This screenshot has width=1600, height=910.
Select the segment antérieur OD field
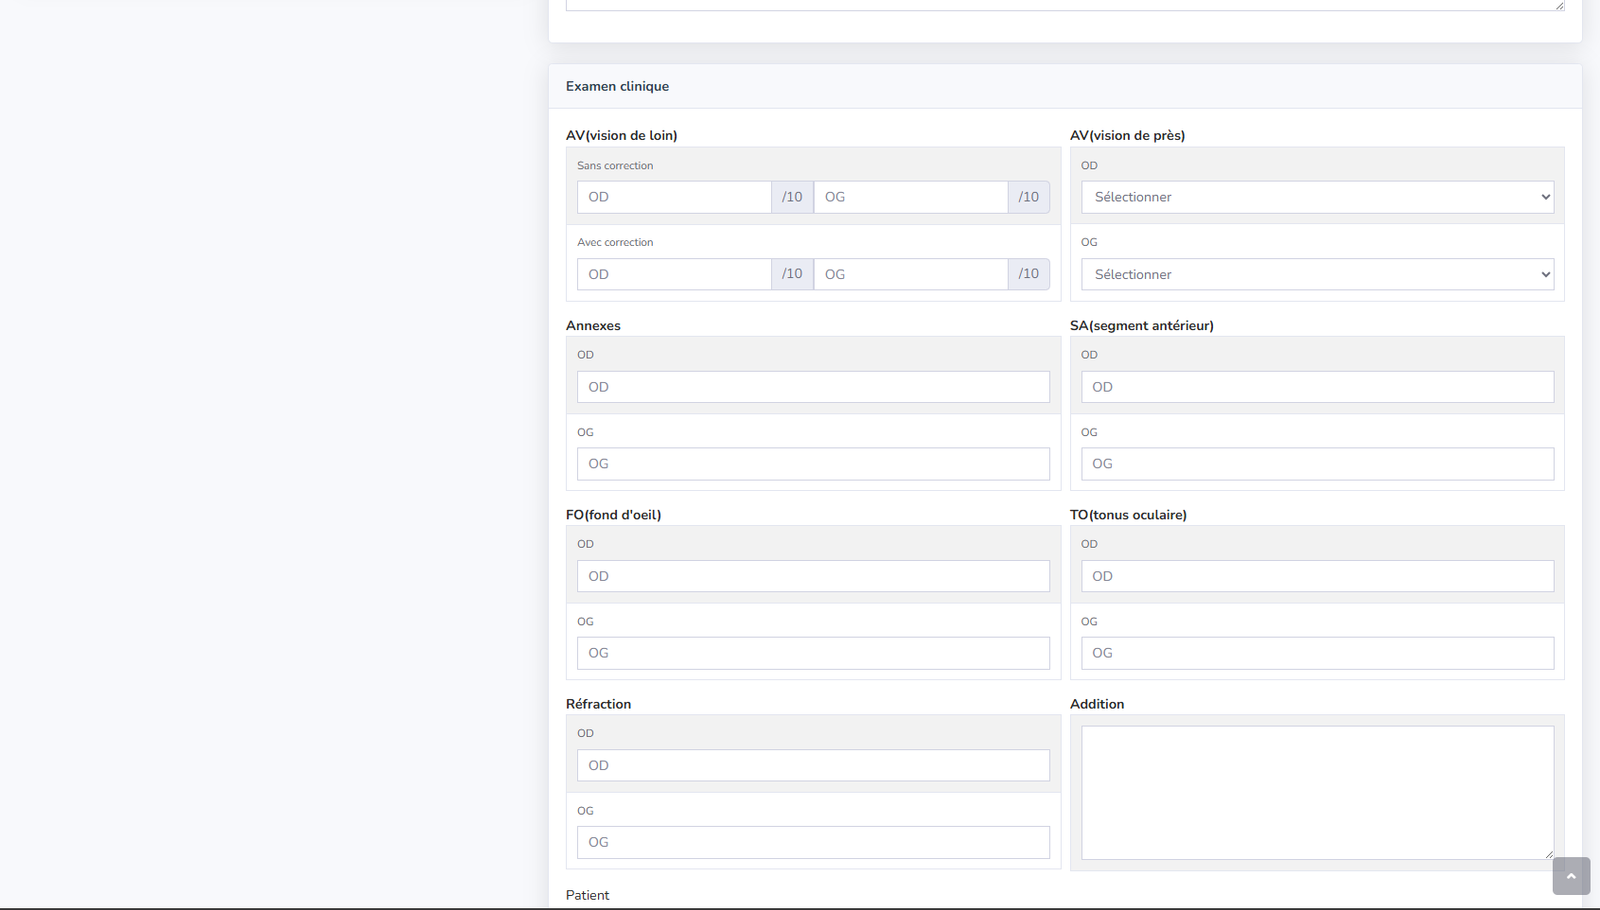coord(1316,387)
